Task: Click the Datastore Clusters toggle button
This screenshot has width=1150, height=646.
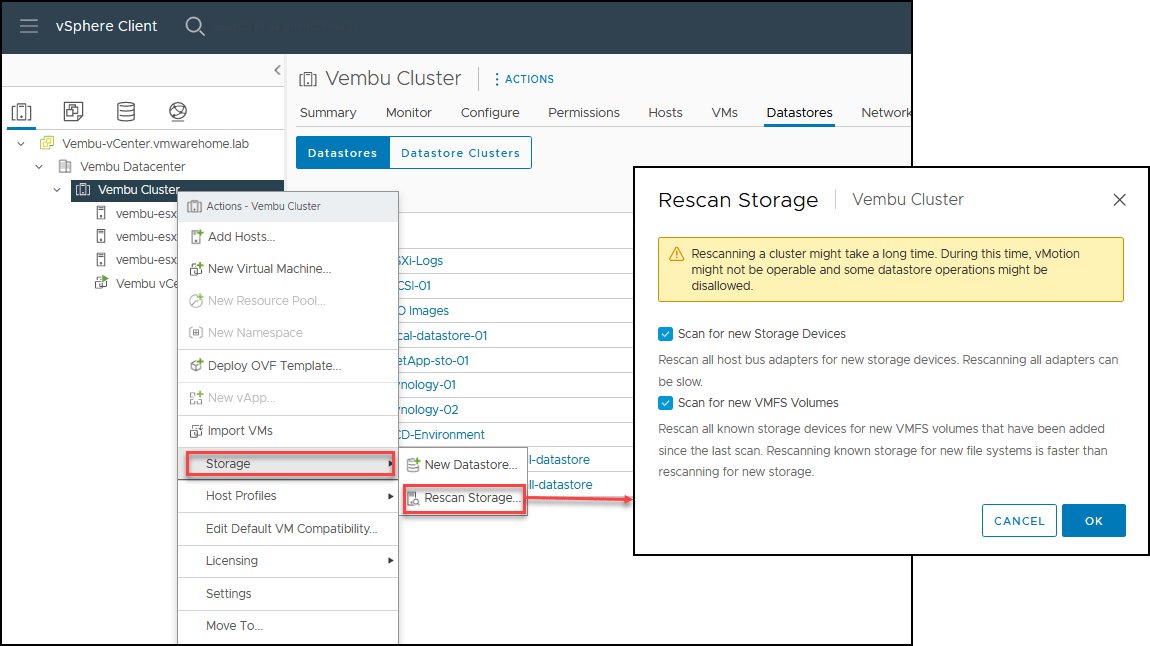Action: pyautogui.click(x=461, y=153)
